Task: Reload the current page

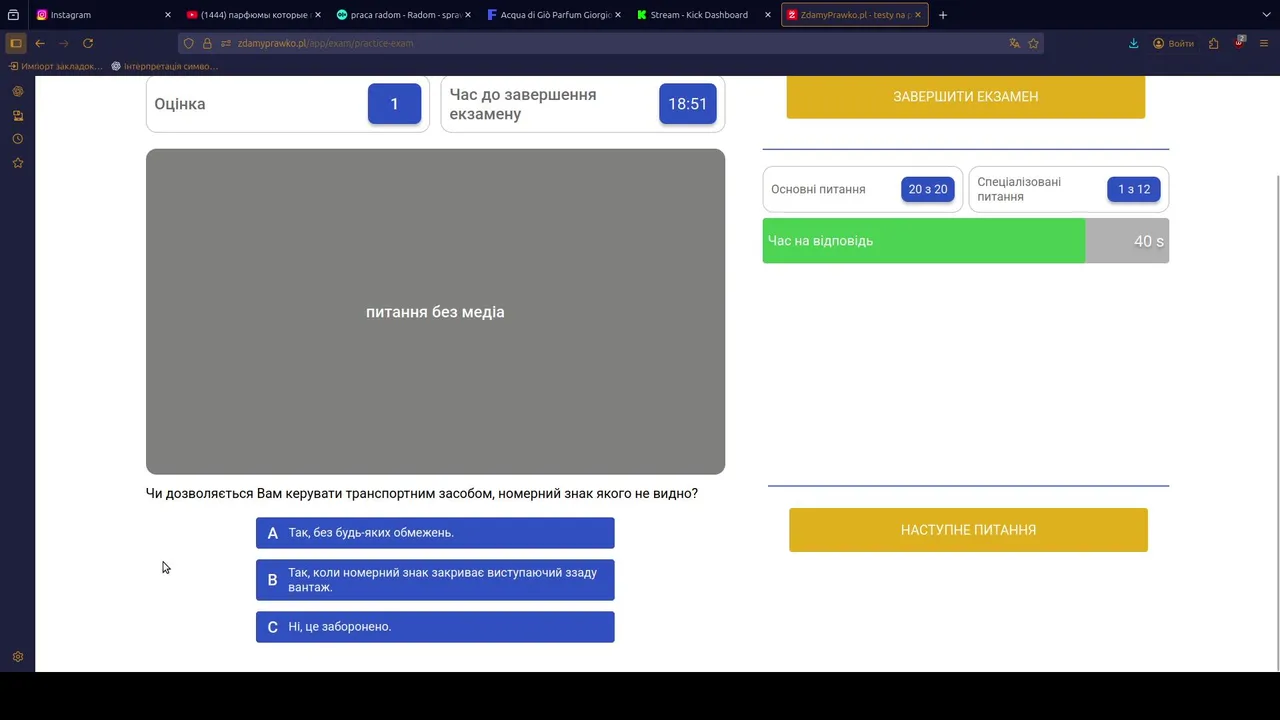Action: (x=88, y=43)
